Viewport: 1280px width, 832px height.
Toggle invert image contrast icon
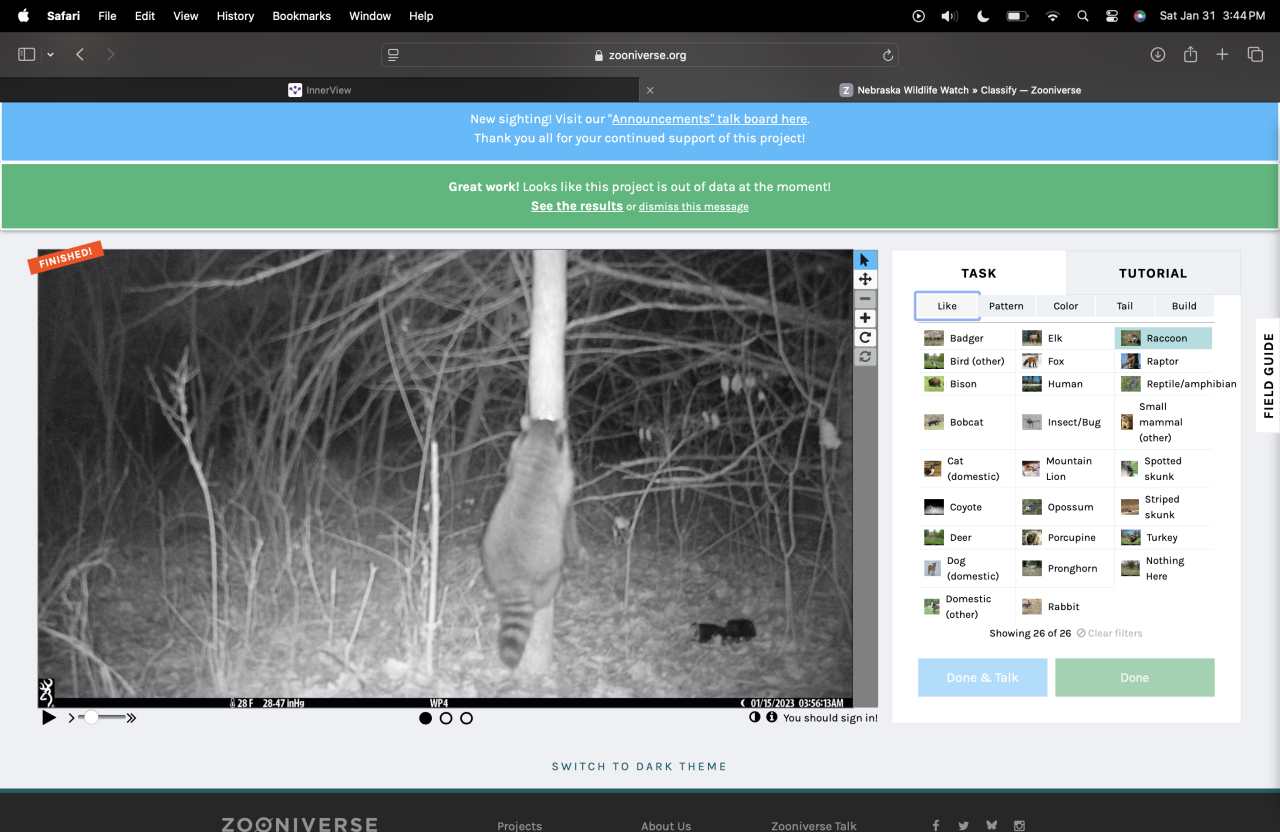pyautogui.click(x=755, y=717)
